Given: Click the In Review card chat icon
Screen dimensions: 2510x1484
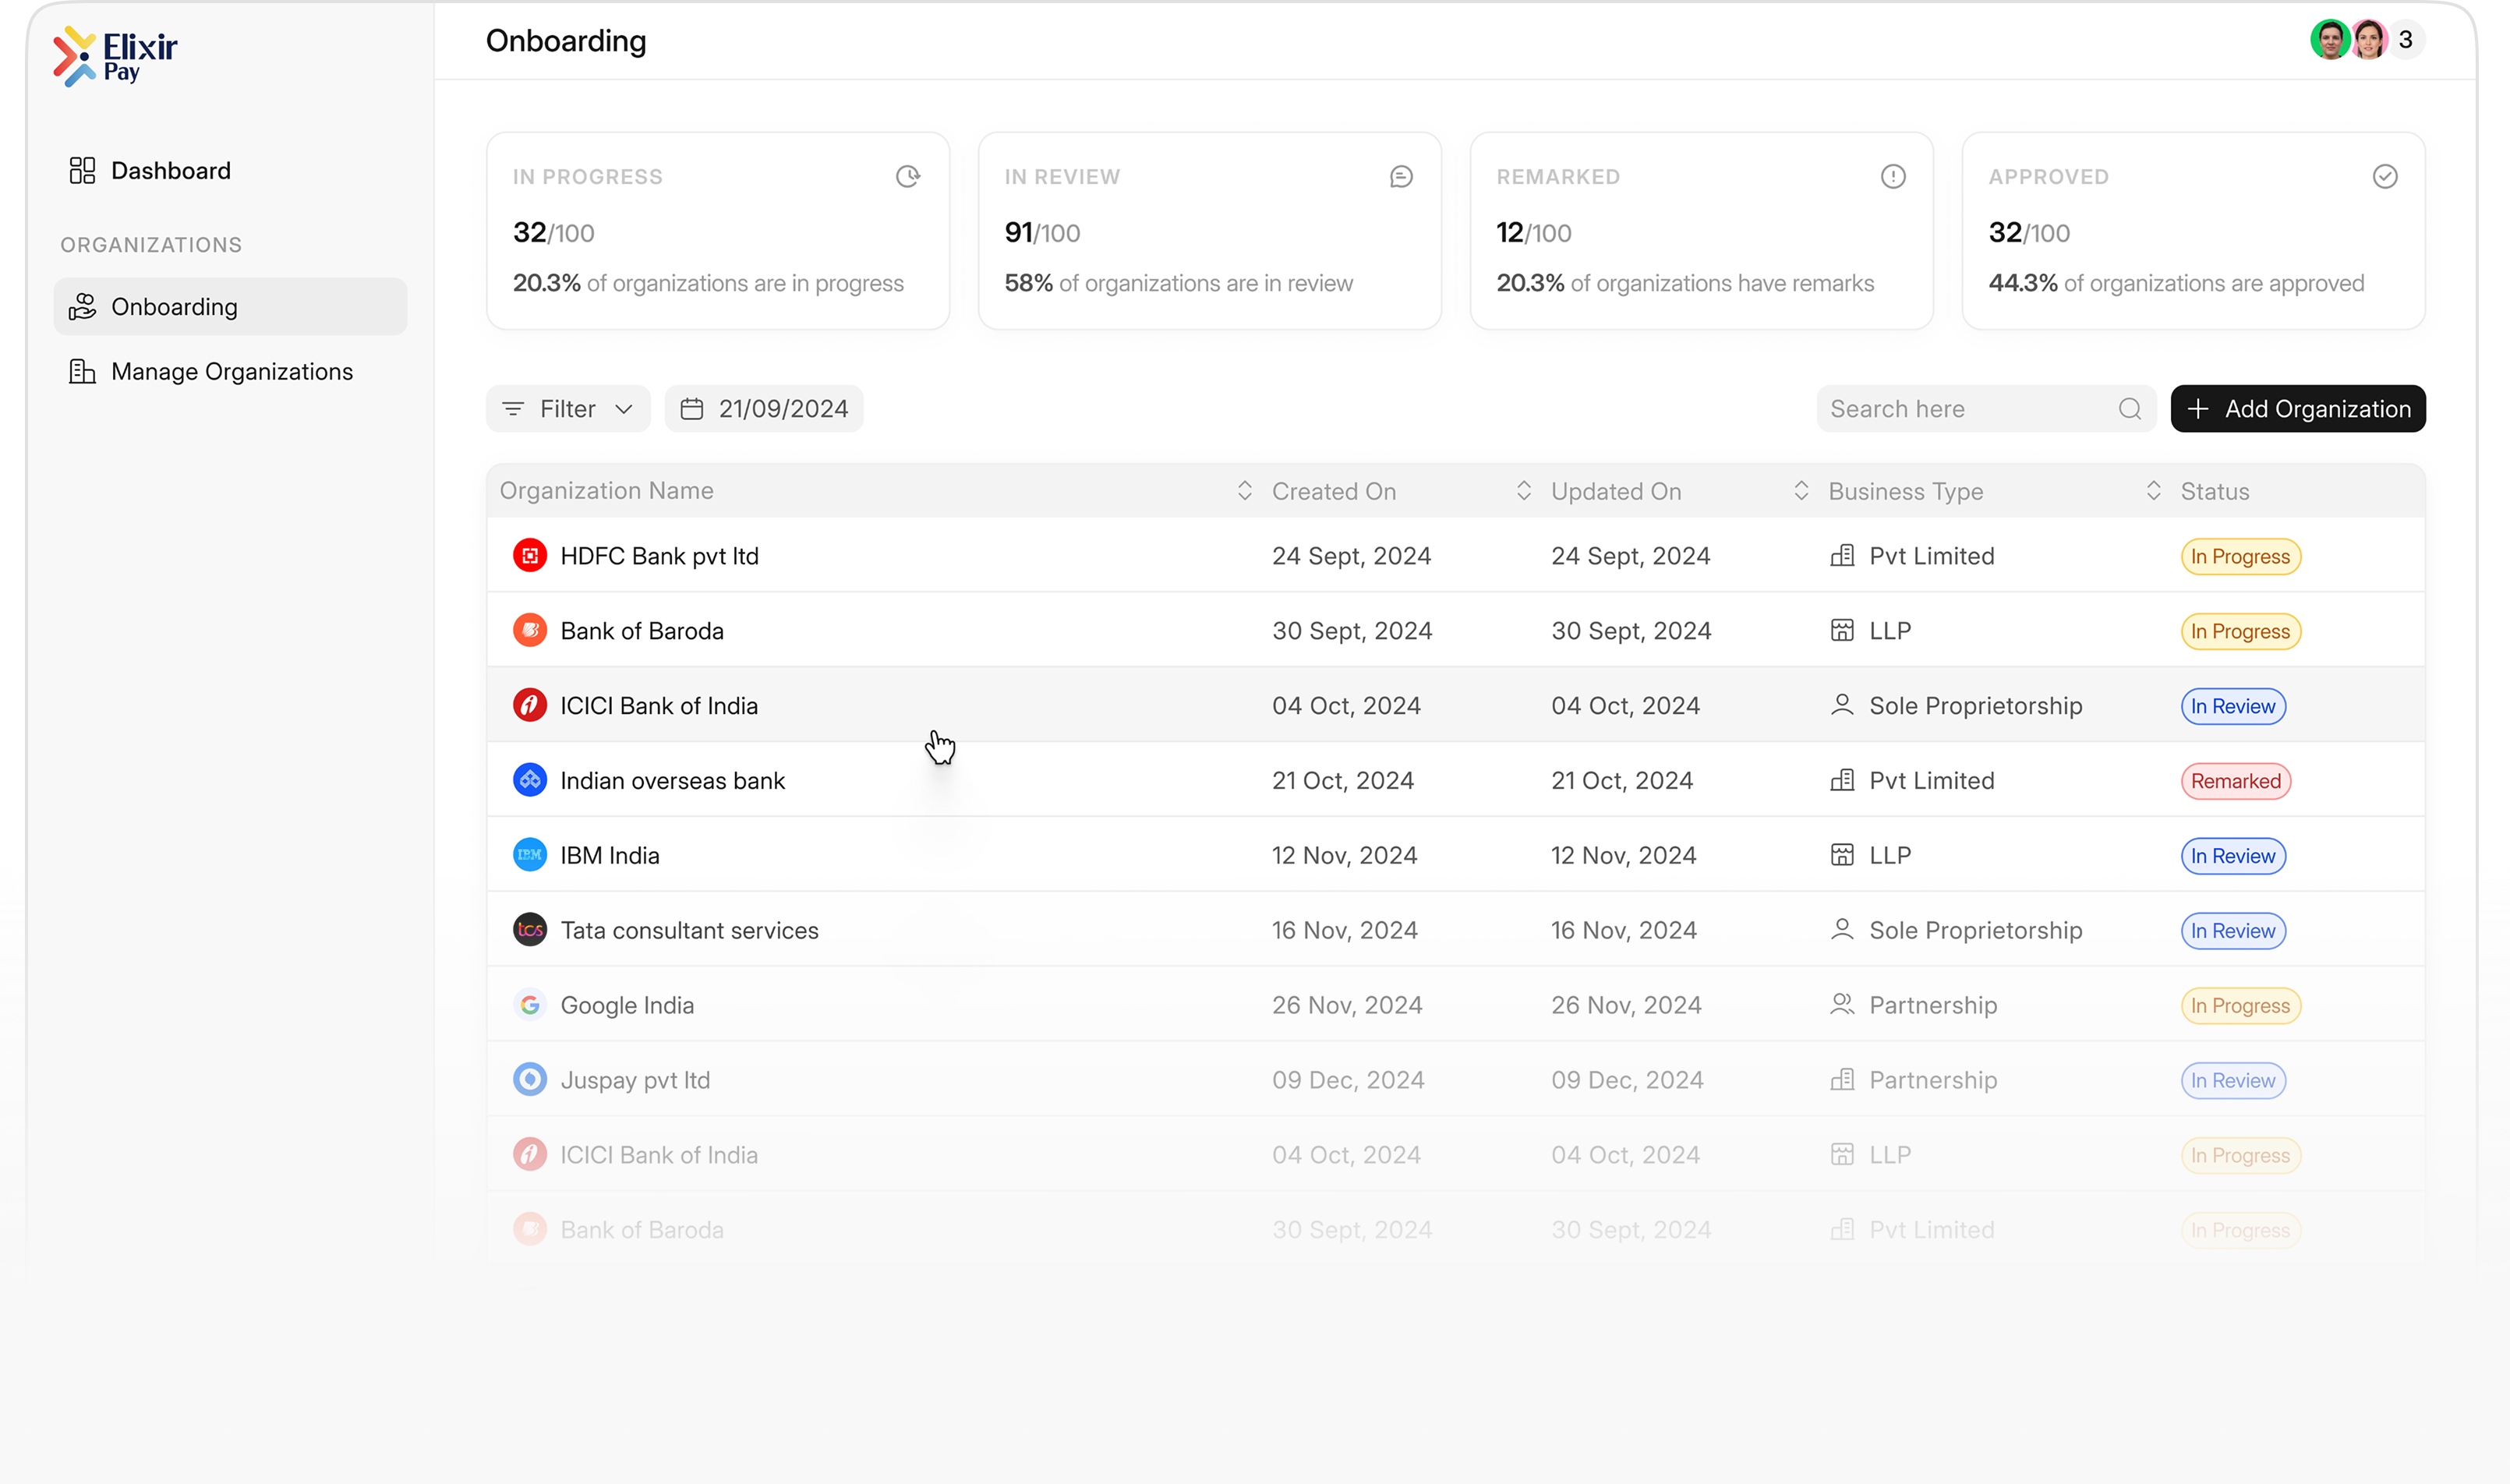Looking at the screenshot, I should pyautogui.click(x=1401, y=176).
